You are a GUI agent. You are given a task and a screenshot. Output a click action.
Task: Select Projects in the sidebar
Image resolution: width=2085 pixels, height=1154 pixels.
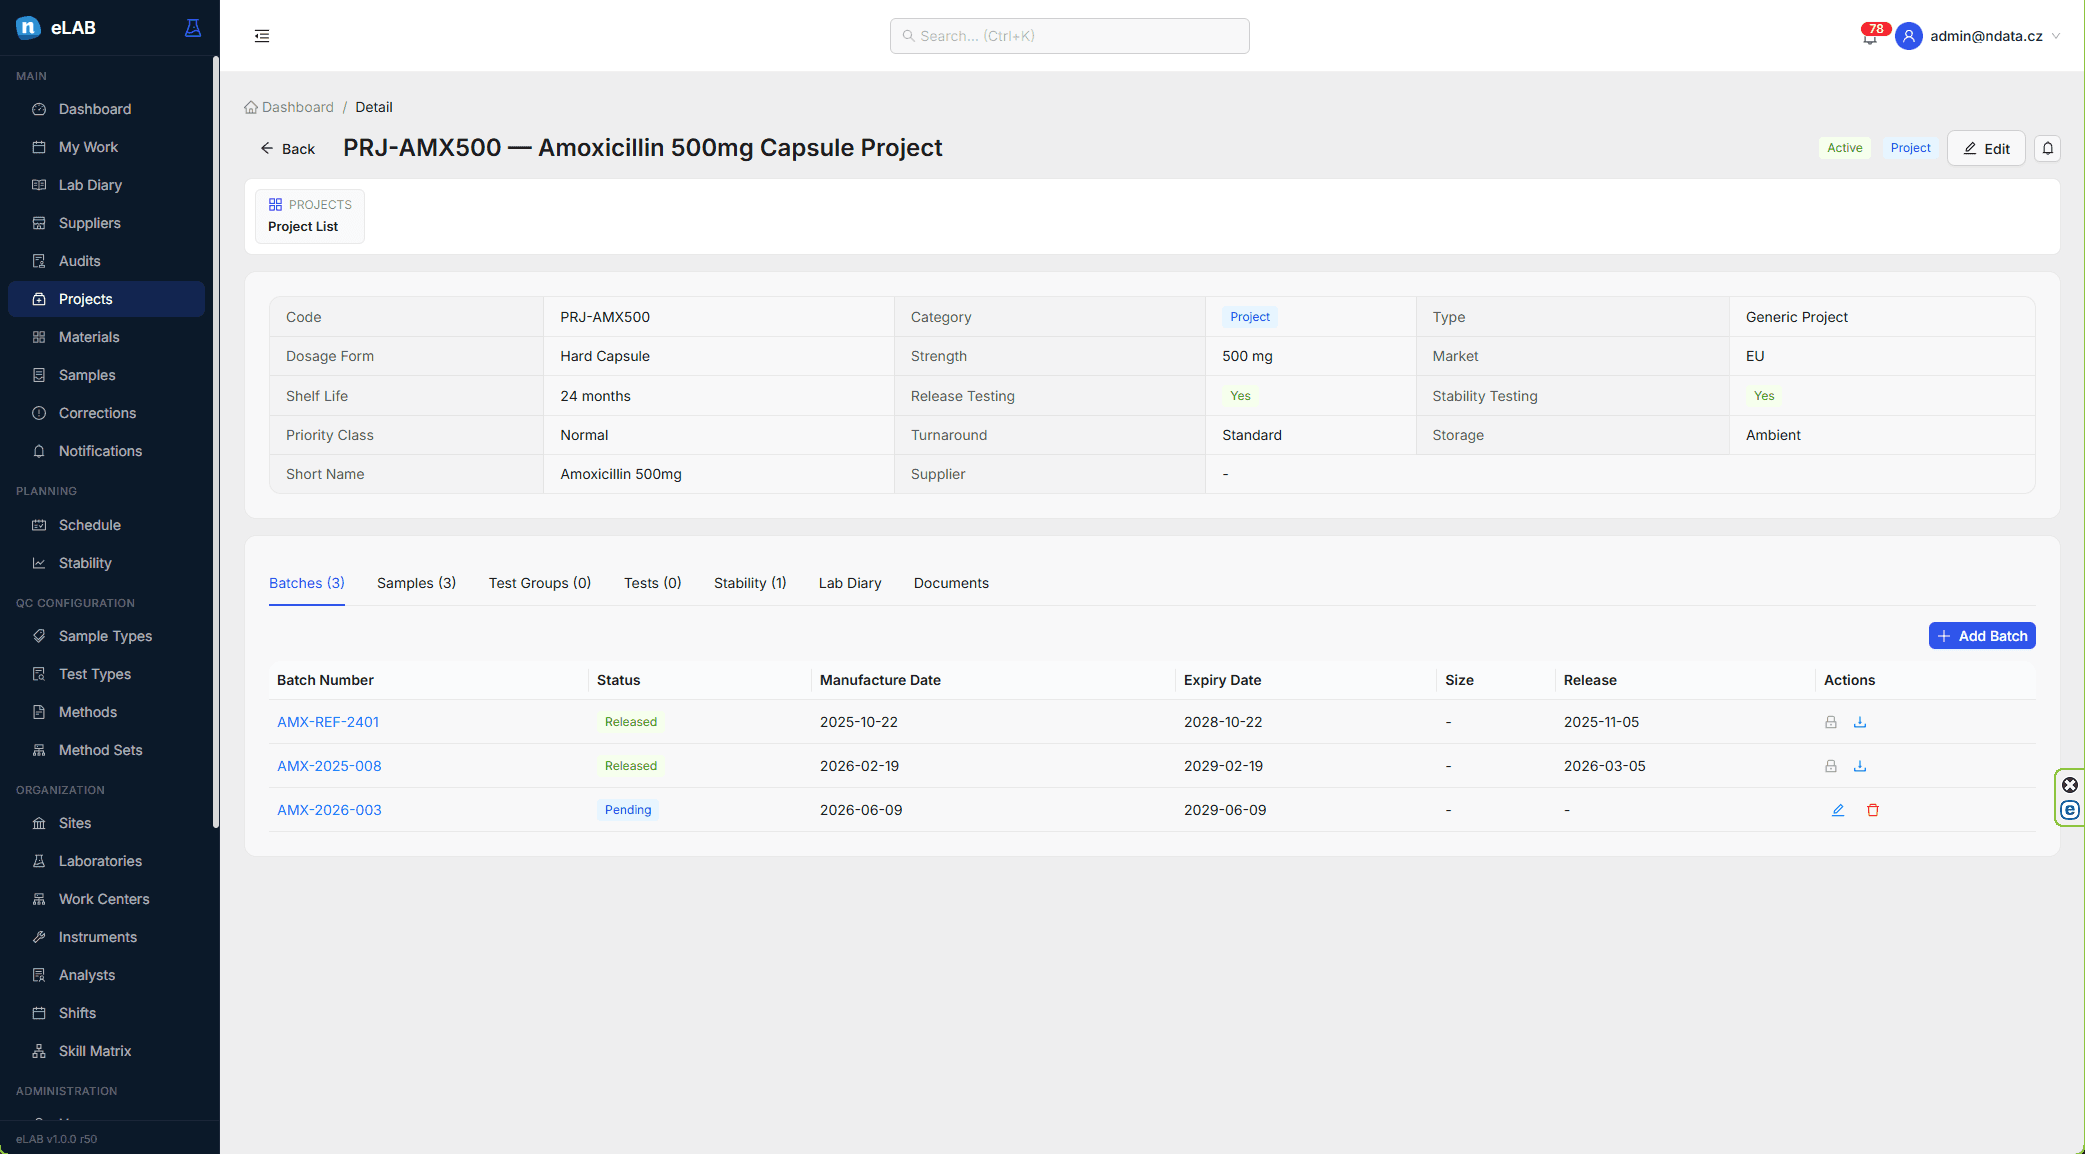click(x=106, y=299)
